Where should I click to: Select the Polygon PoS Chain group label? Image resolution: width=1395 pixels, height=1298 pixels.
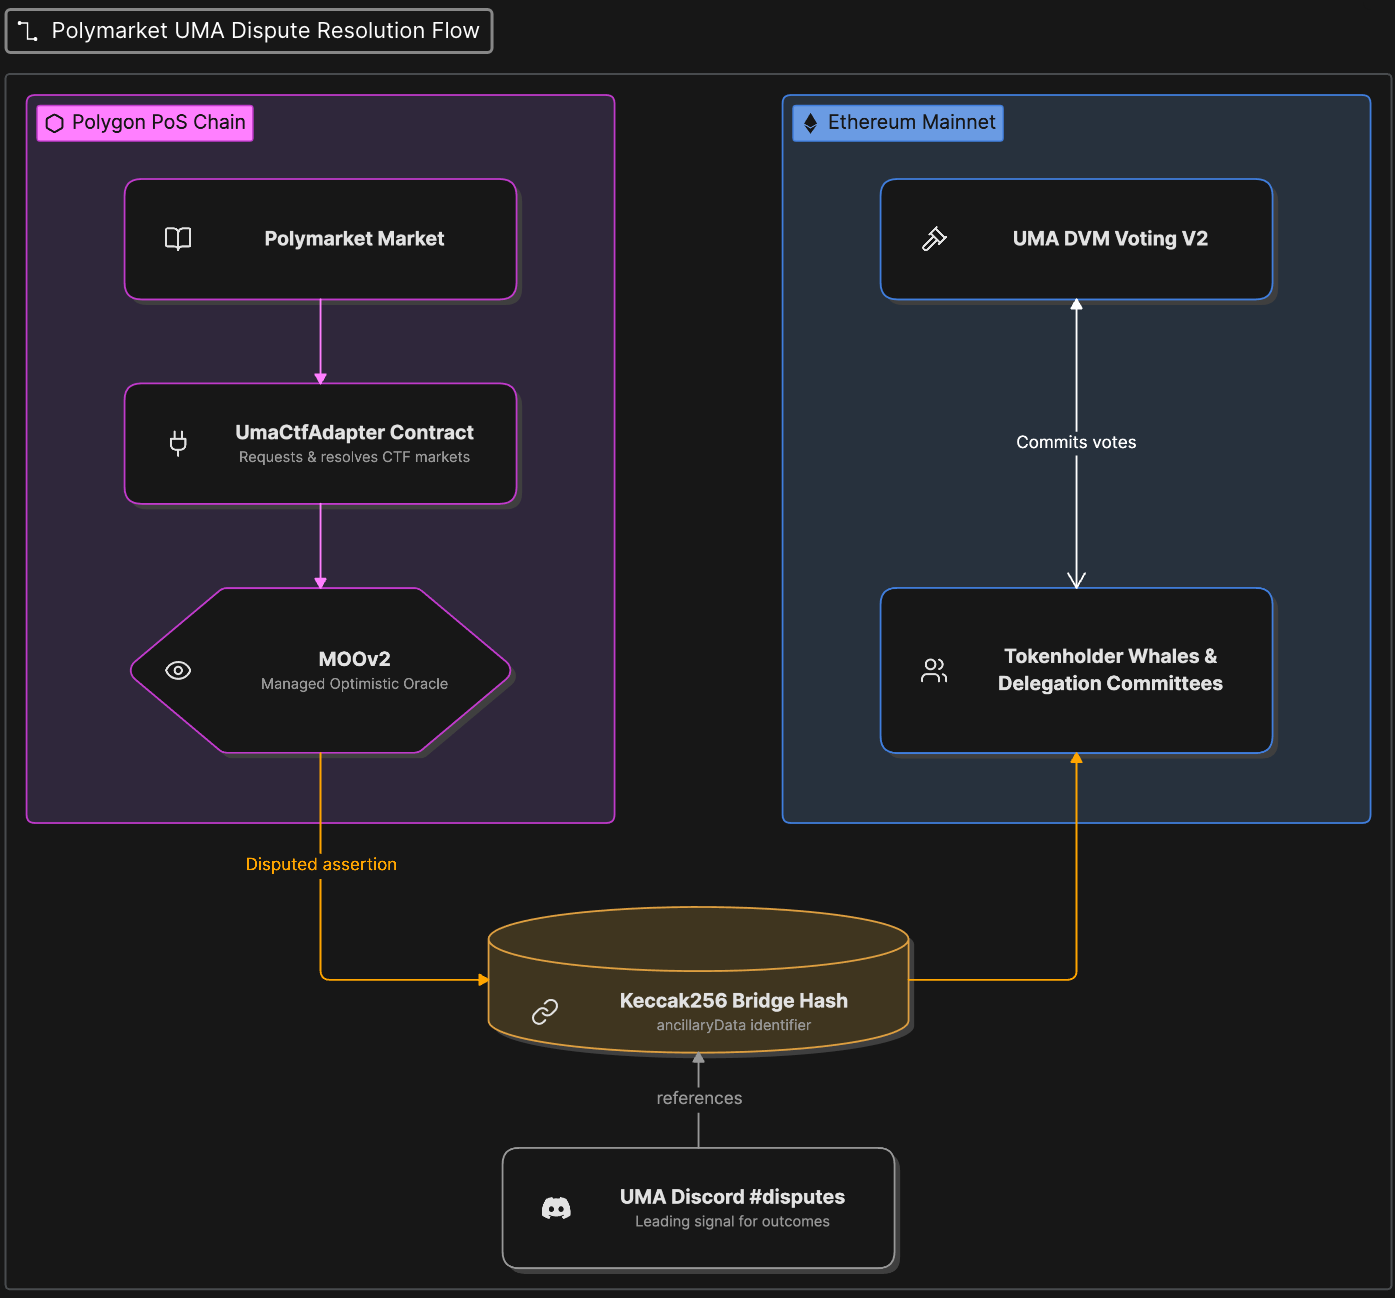pos(145,123)
